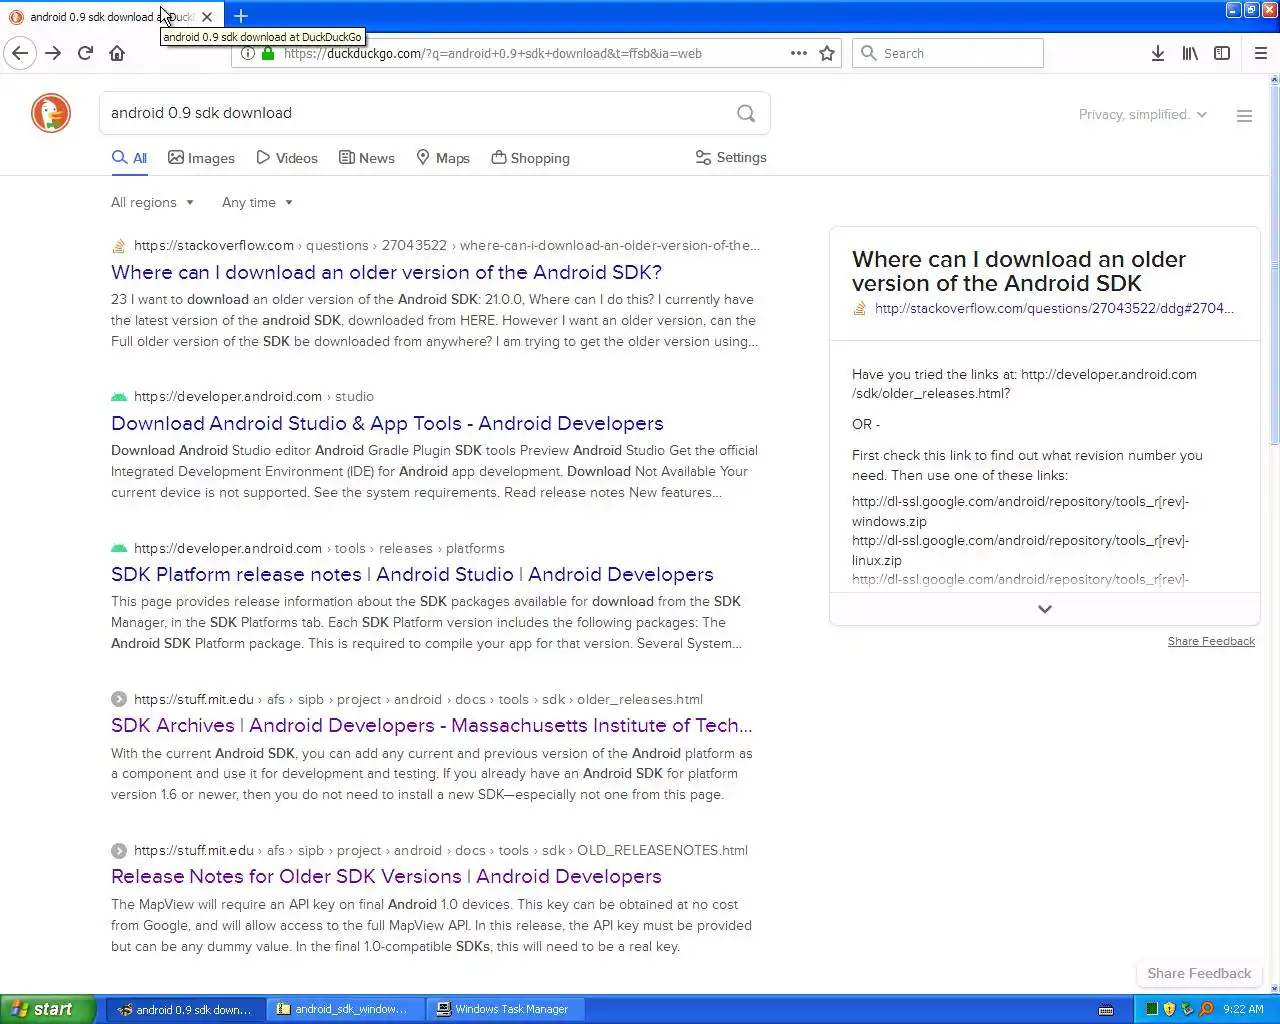Switch to Maps results
The image size is (1280, 1024).
(442, 158)
